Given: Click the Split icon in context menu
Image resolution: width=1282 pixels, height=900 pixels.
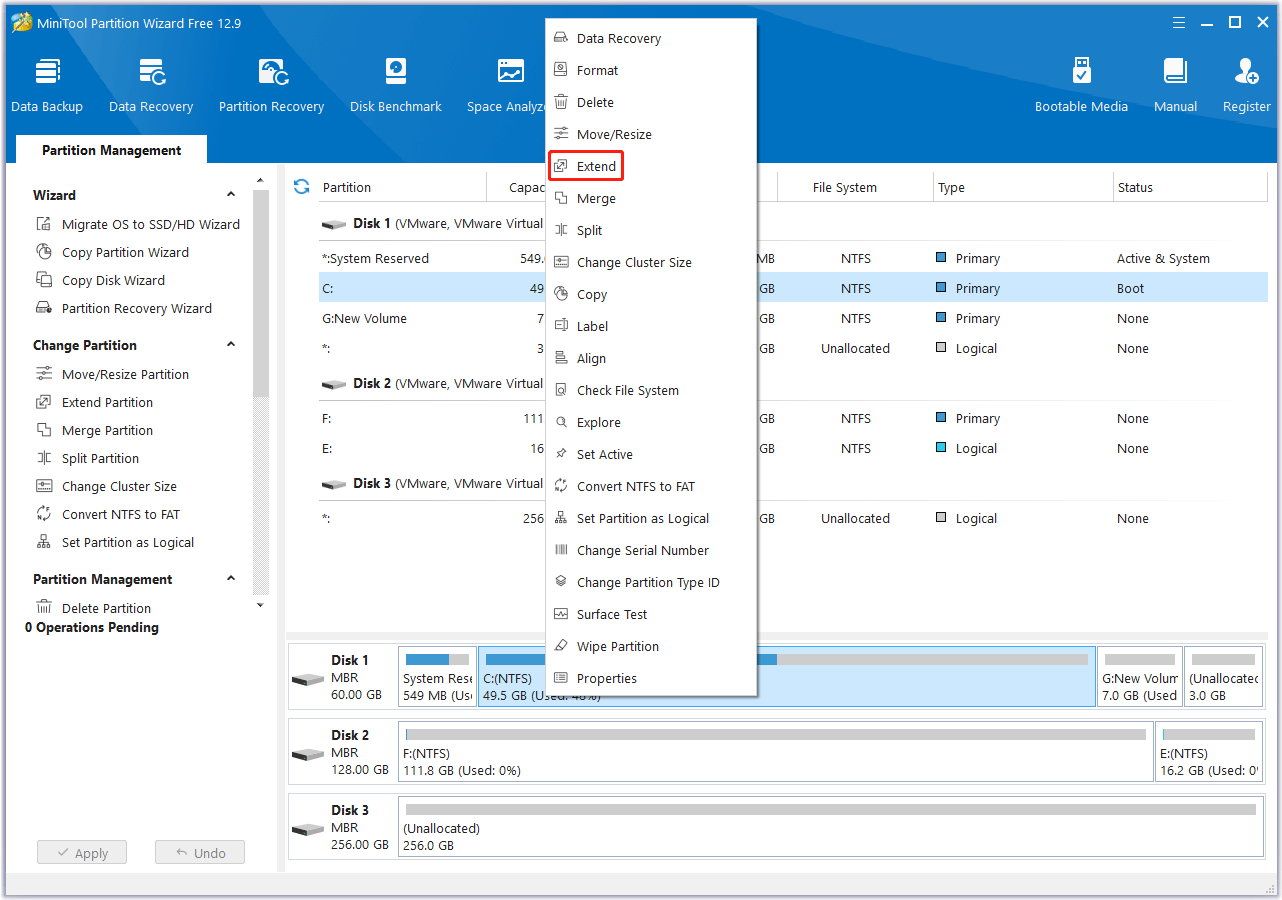Looking at the screenshot, I should click(561, 230).
